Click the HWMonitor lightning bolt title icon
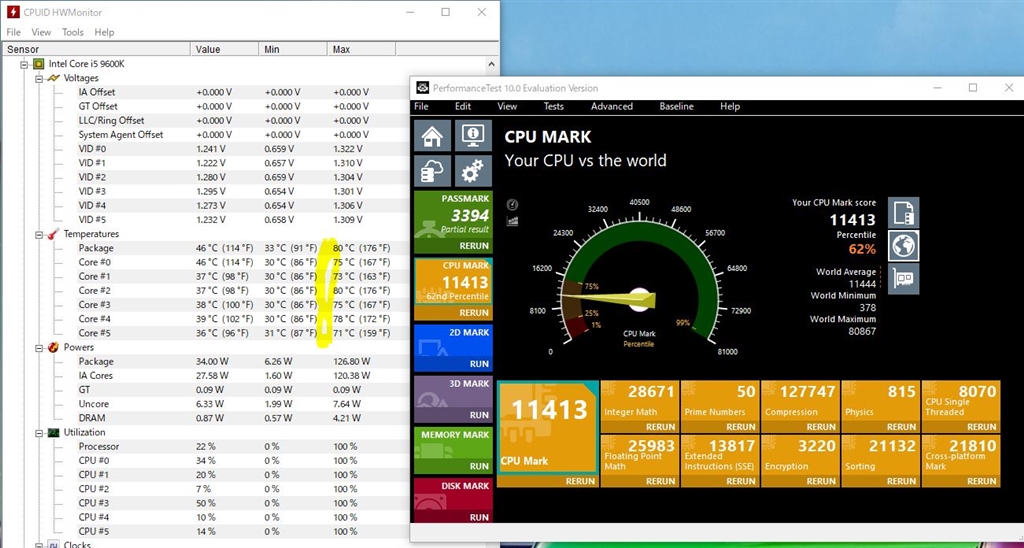The height and width of the screenshot is (548, 1024). pyautogui.click(x=12, y=12)
